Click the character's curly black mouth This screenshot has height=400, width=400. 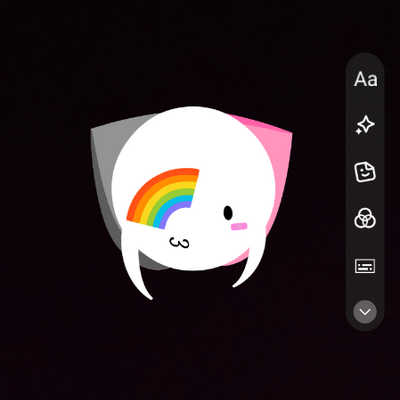pos(179,243)
